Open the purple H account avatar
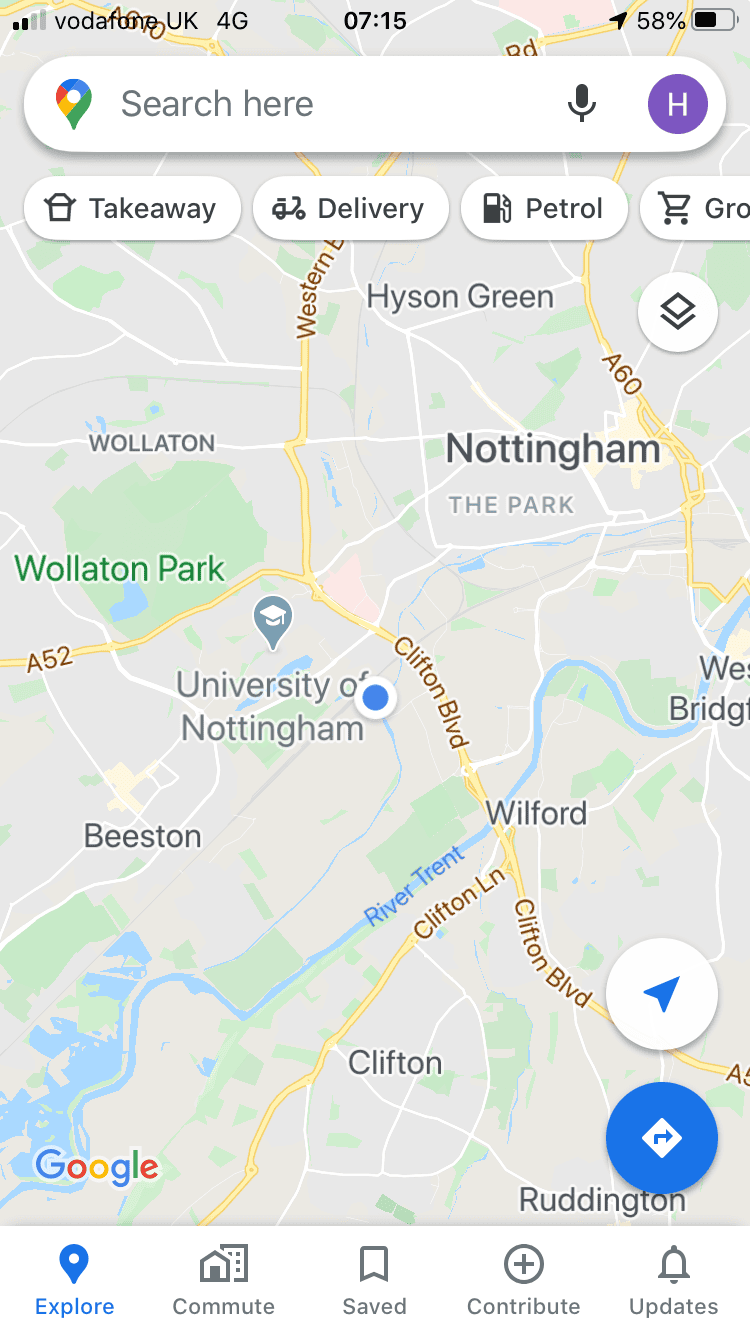 (x=677, y=104)
